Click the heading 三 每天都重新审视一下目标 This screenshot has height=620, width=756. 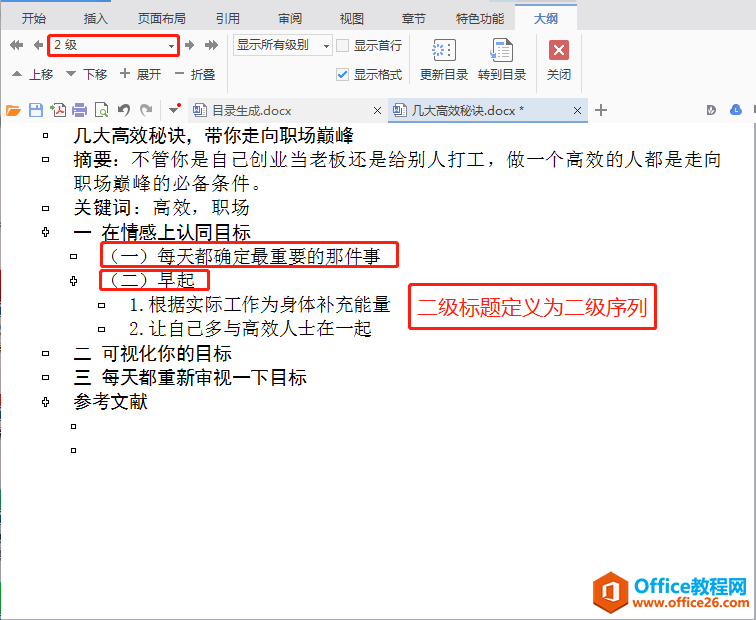pyautogui.click(x=190, y=377)
